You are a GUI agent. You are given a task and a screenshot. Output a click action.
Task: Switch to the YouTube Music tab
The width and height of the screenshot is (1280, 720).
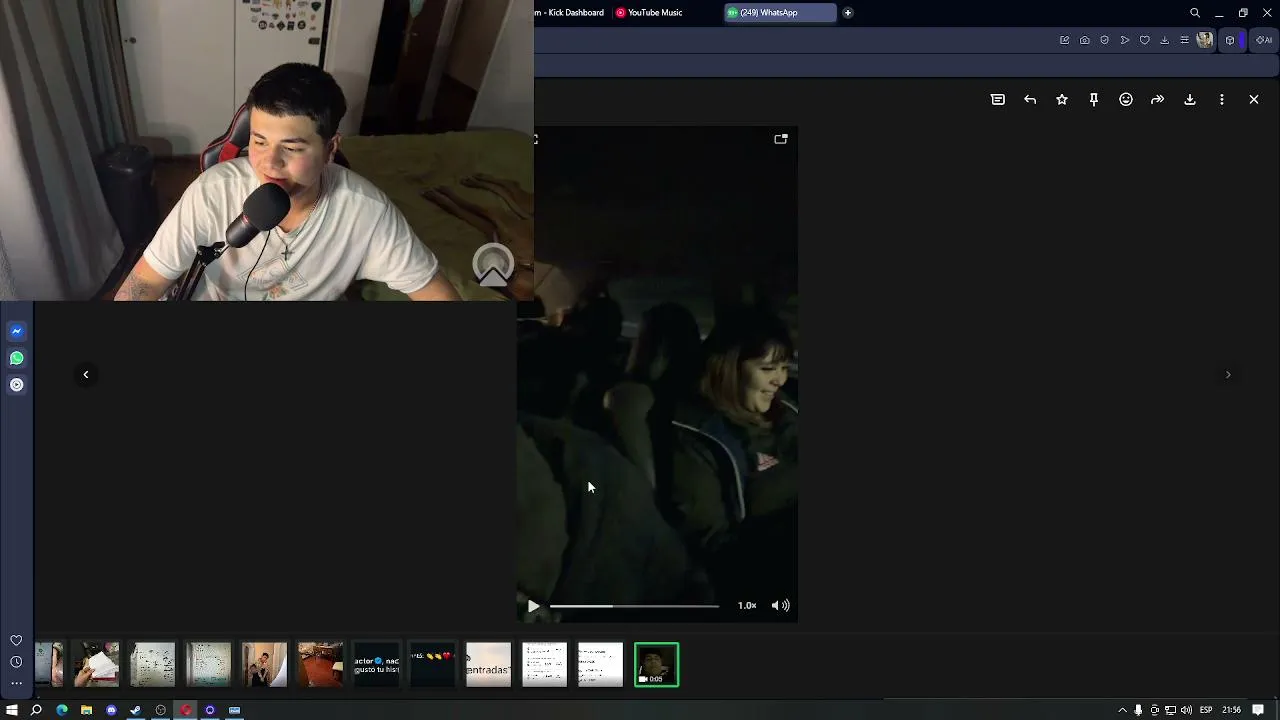pyautogui.click(x=649, y=13)
